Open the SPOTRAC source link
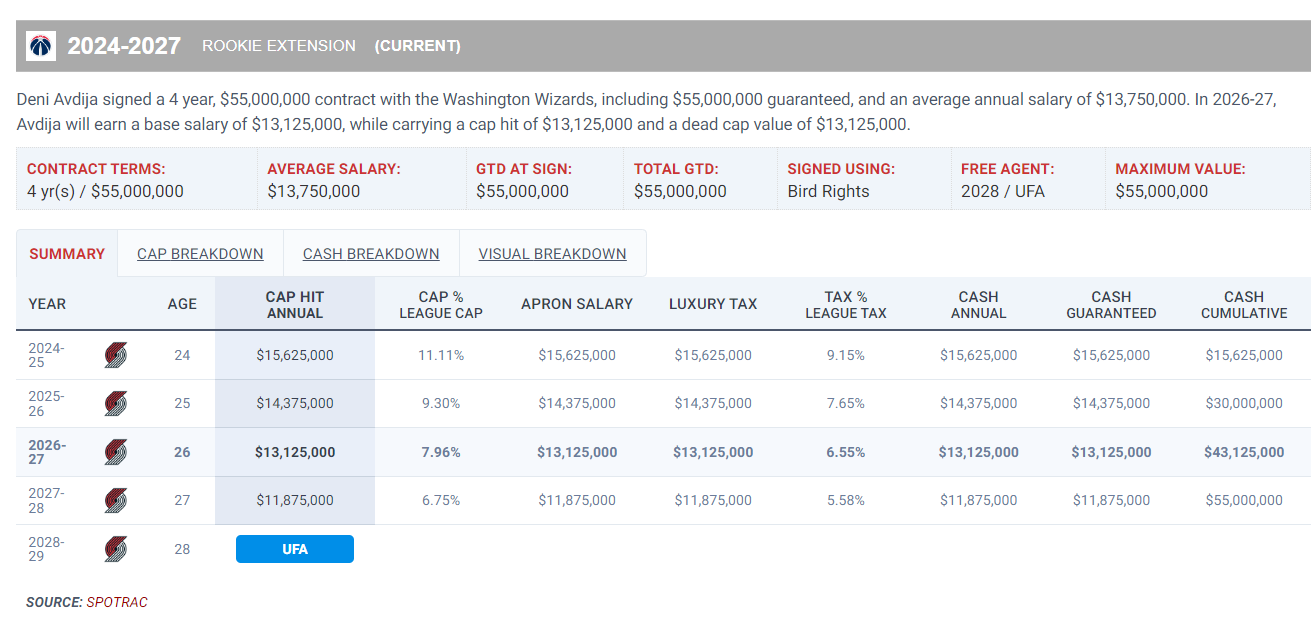 (117, 602)
